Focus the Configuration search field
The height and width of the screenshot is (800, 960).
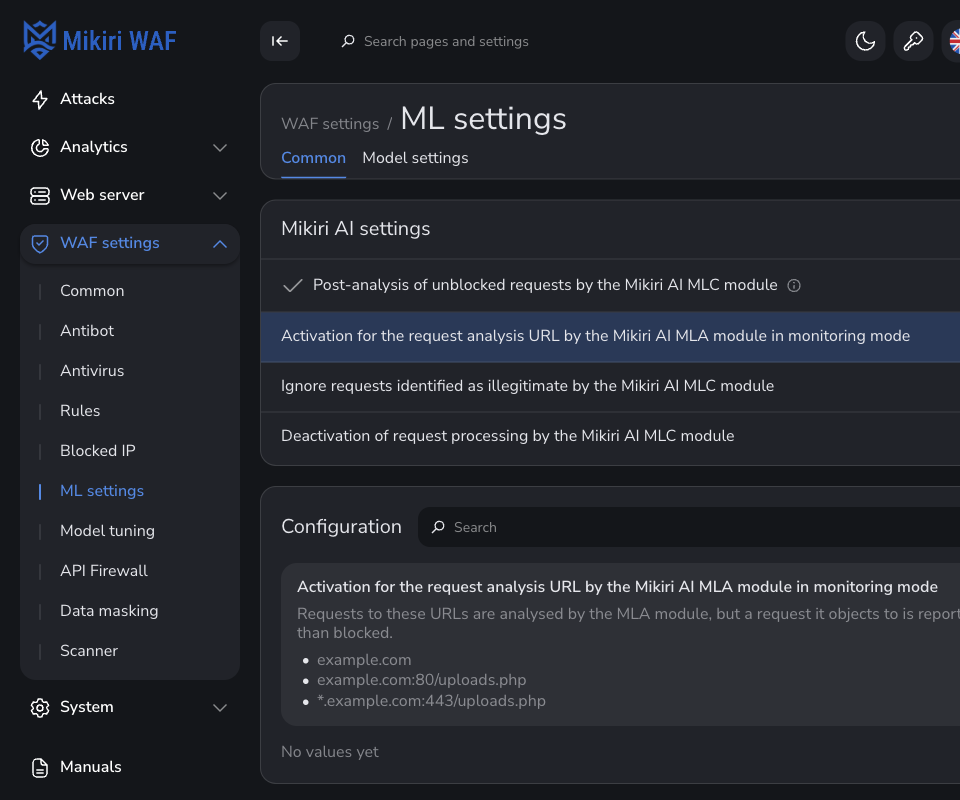(689, 527)
